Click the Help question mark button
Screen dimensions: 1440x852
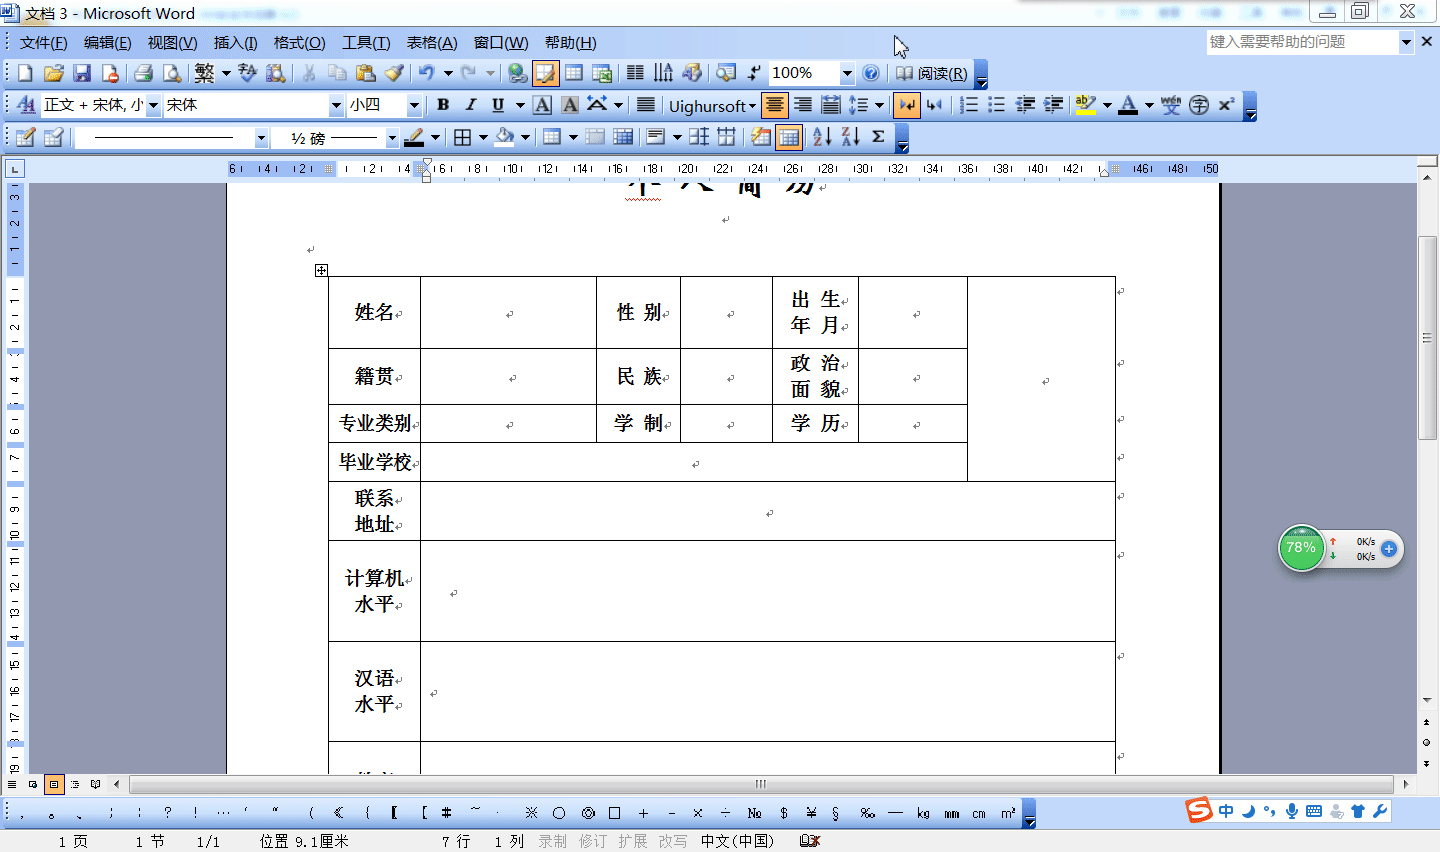[x=871, y=73]
